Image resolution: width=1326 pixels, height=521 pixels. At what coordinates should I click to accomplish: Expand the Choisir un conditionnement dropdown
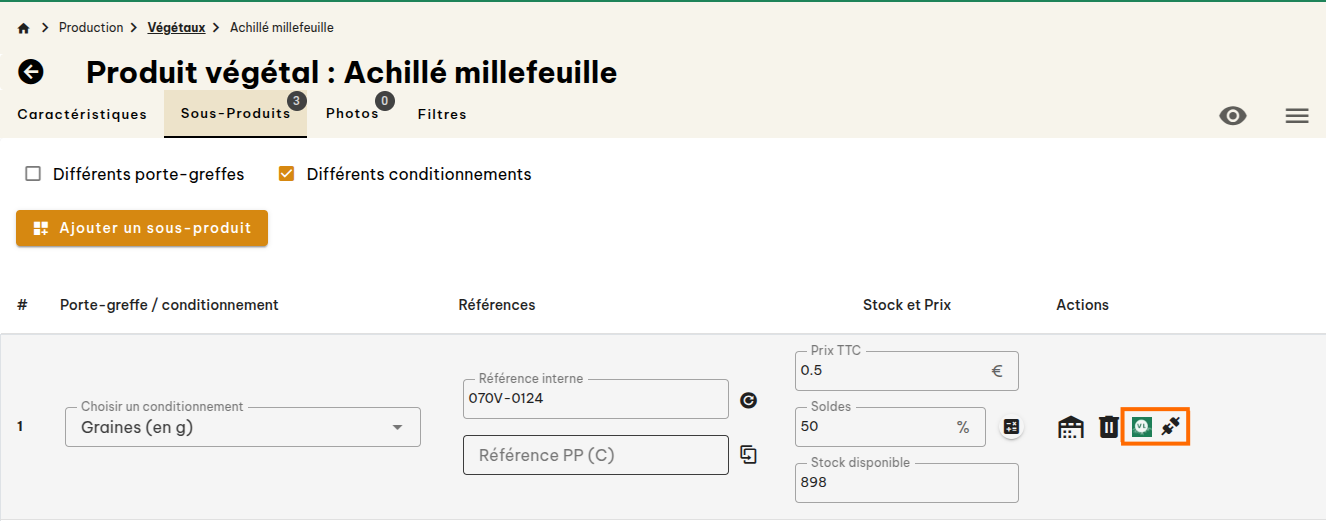click(x=243, y=427)
